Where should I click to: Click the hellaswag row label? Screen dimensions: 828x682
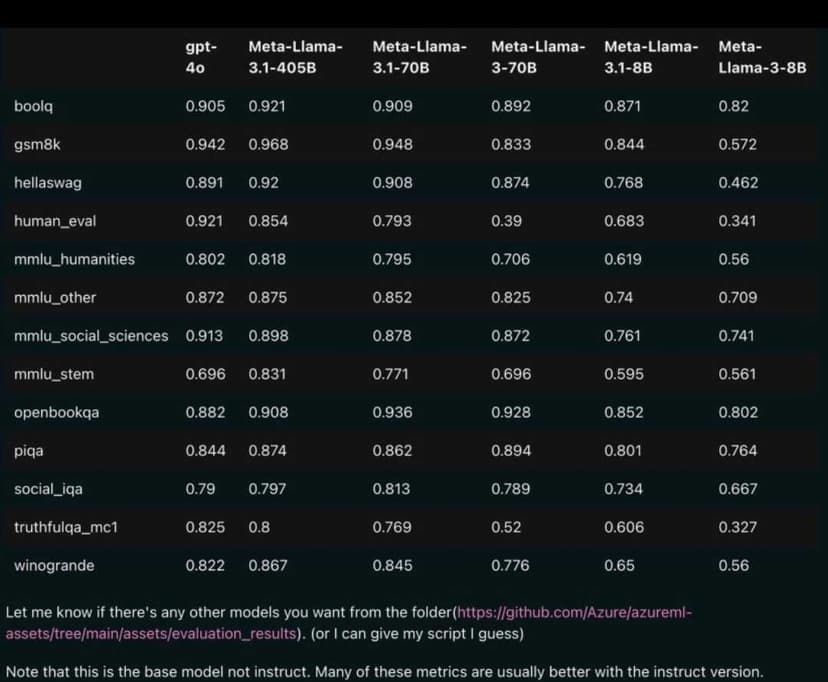pyautogui.click(x=45, y=183)
